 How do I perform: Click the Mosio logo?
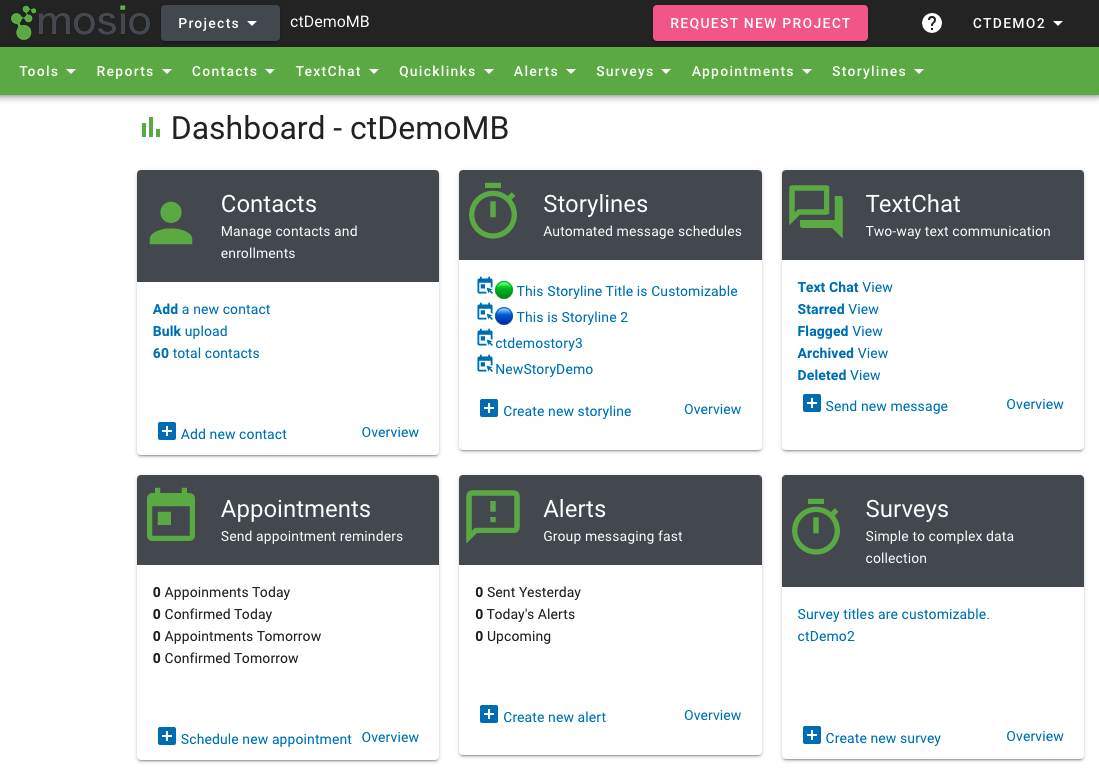(80, 22)
